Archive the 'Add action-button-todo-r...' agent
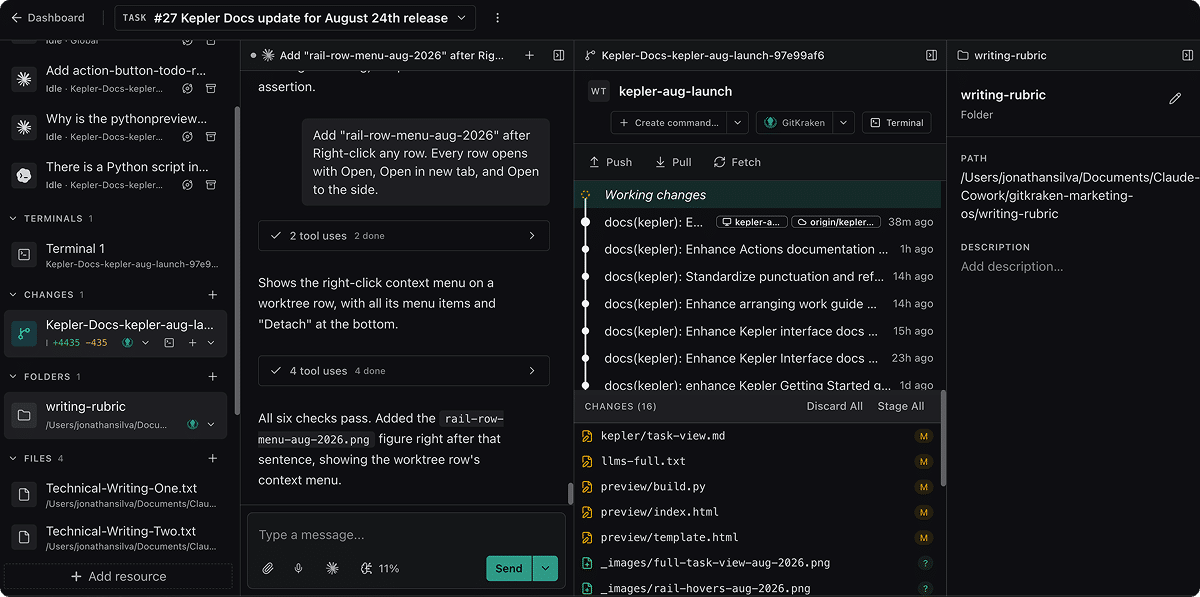Image resolution: width=1200 pixels, height=597 pixels. click(211, 89)
